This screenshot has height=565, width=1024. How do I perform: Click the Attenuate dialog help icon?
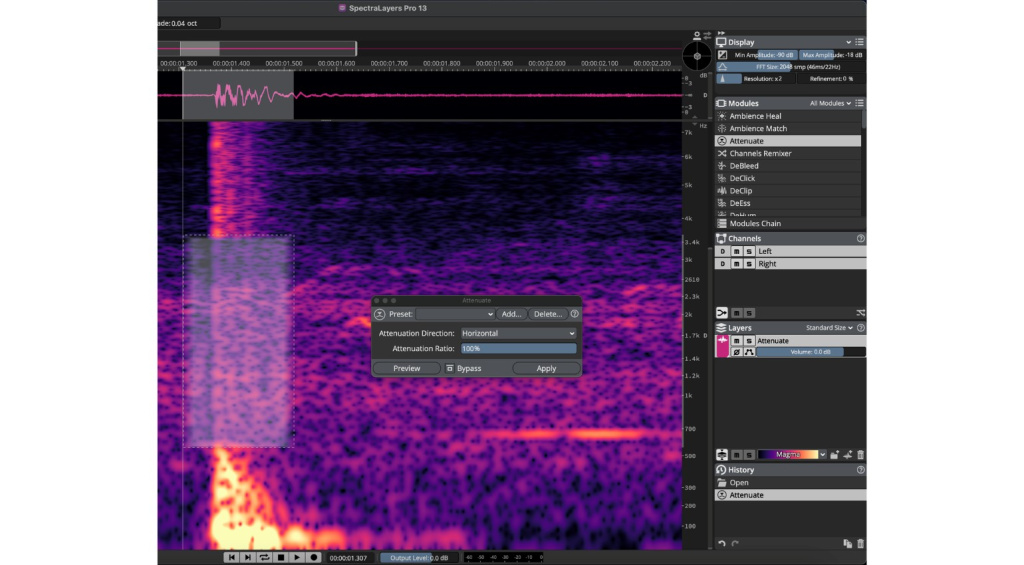575,314
